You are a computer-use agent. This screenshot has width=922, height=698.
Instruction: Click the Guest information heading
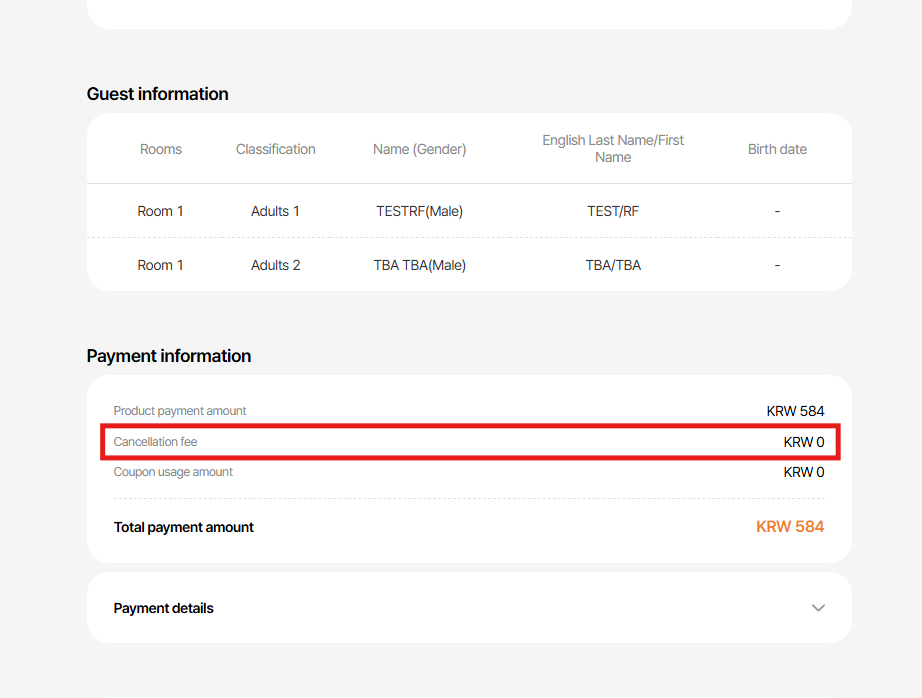(158, 94)
